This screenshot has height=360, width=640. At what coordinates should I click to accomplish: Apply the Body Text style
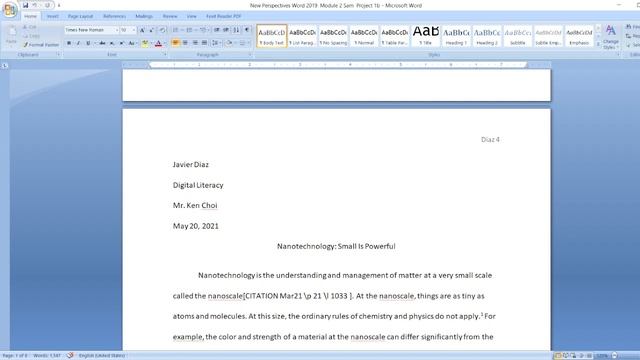coord(272,36)
